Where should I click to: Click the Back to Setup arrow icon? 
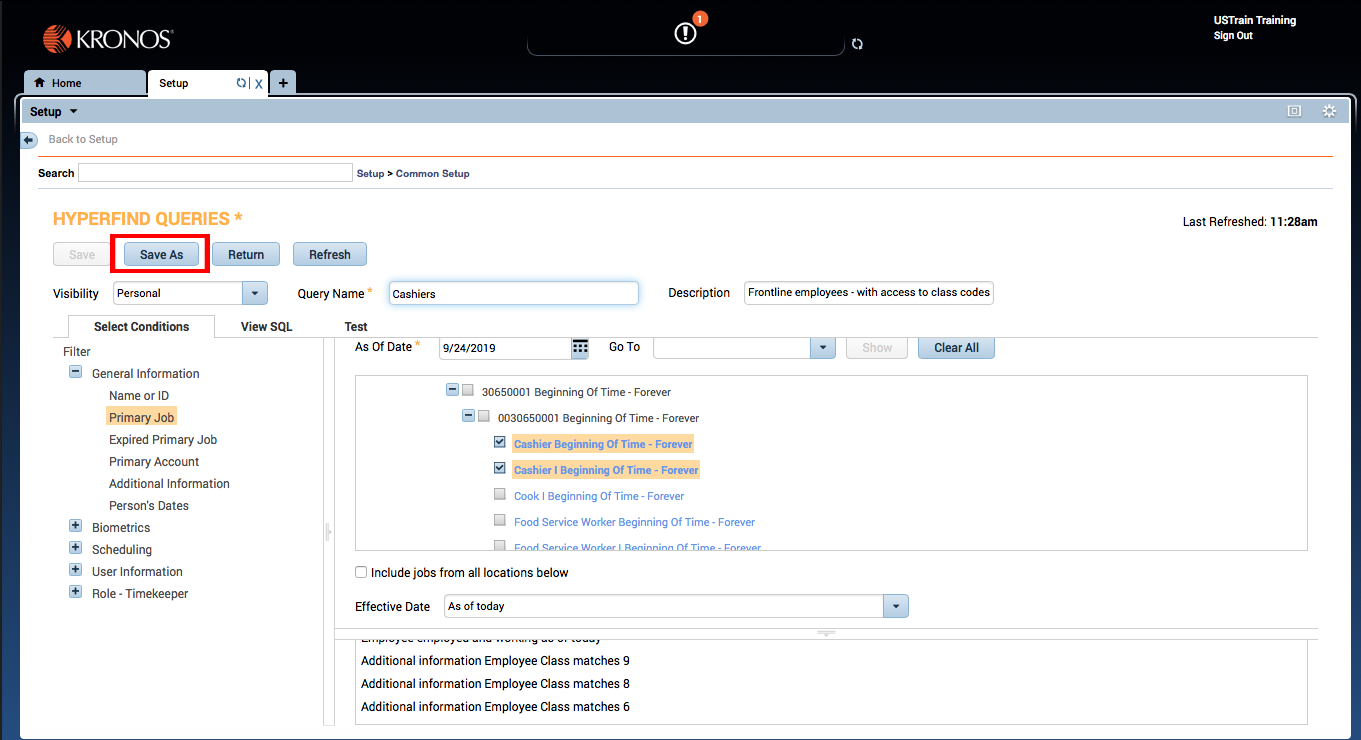[29, 140]
